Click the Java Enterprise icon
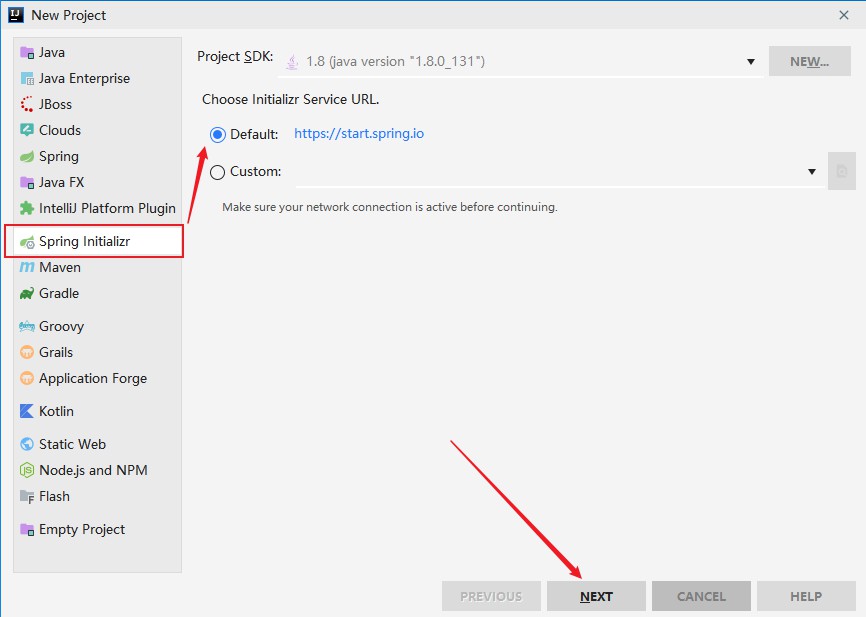 (27, 78)
